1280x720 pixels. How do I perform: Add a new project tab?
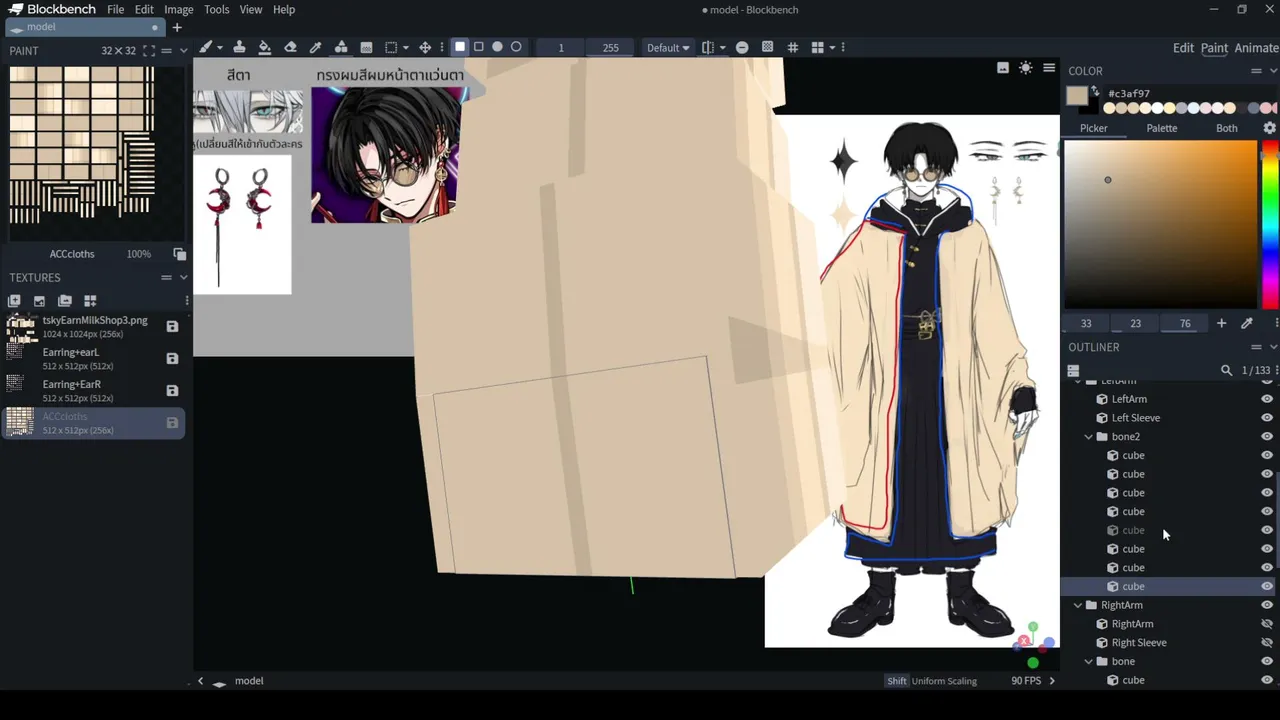177,27
